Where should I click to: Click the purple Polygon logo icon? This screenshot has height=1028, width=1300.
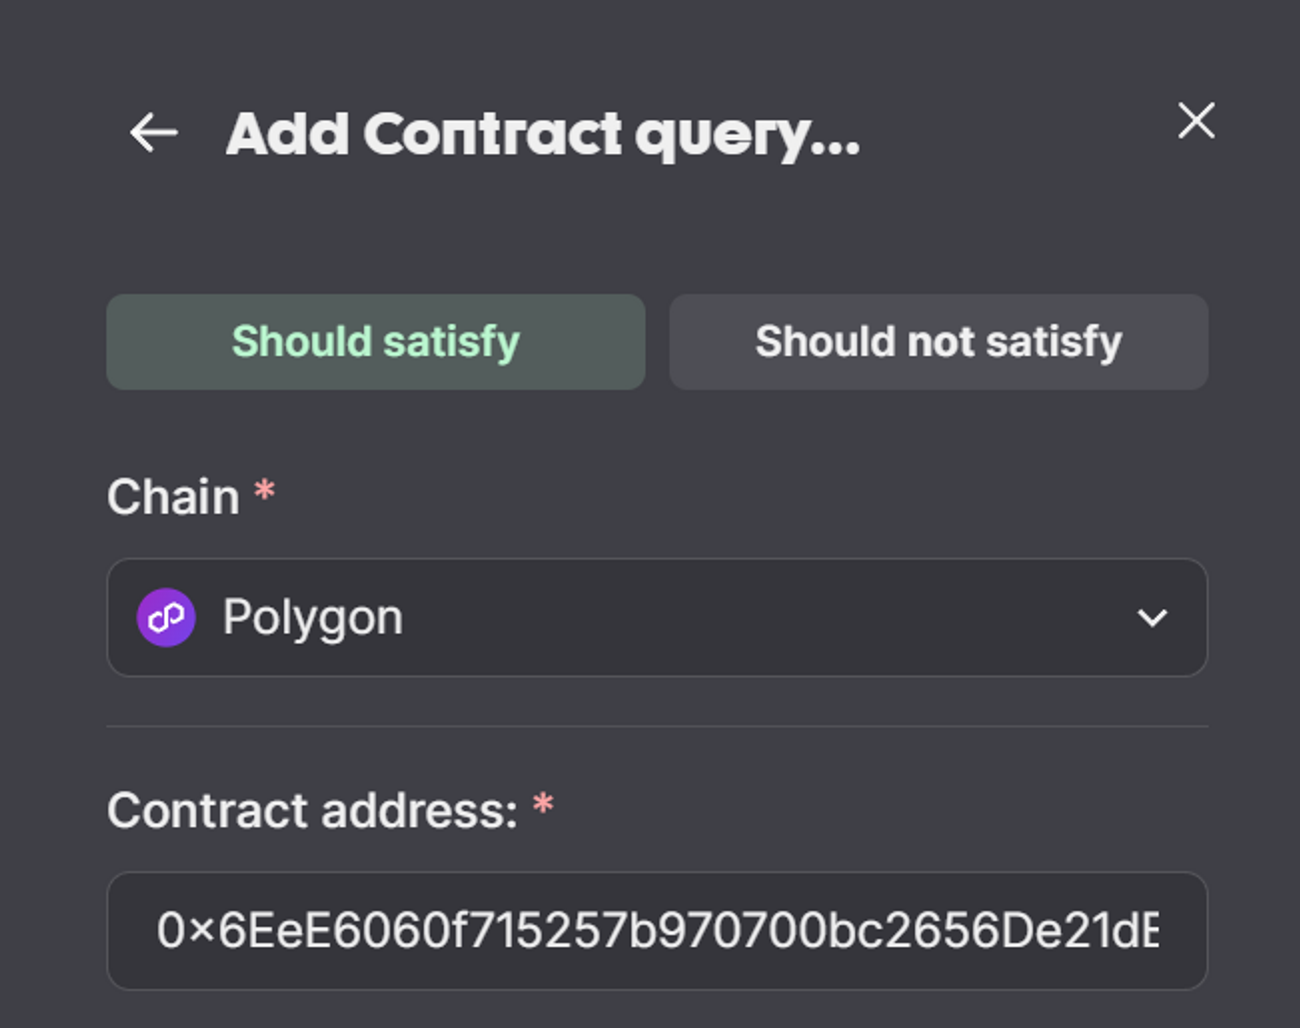click(166, 618)
